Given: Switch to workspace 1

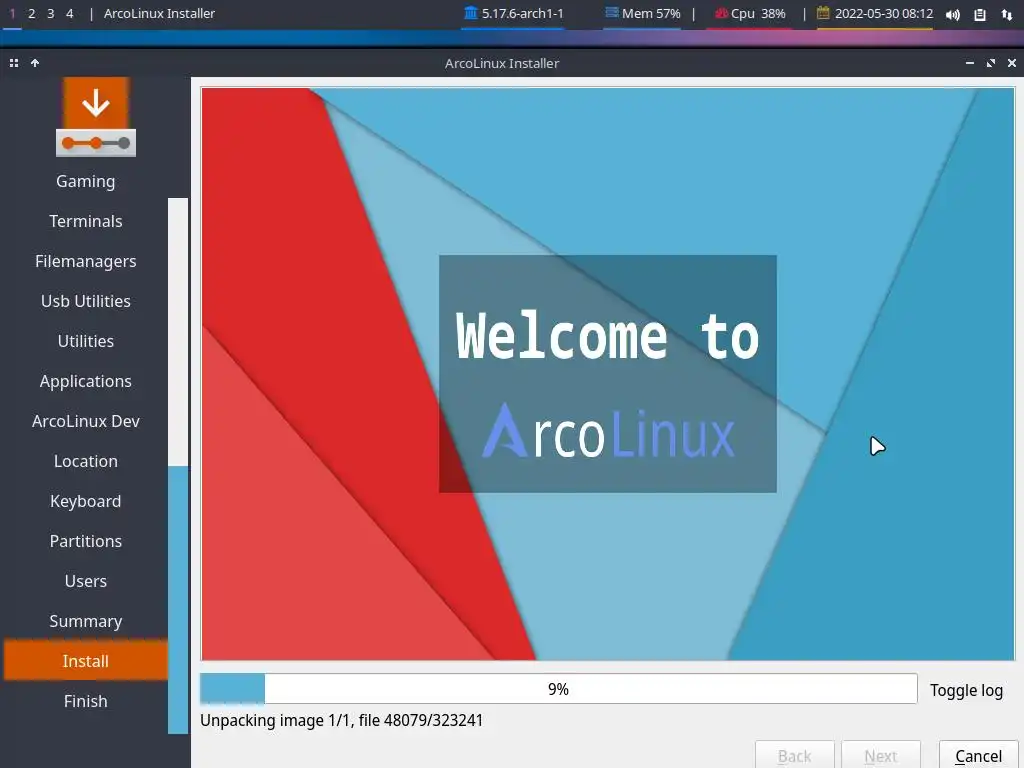Looking at the screenshot, I should click(12, 13).
